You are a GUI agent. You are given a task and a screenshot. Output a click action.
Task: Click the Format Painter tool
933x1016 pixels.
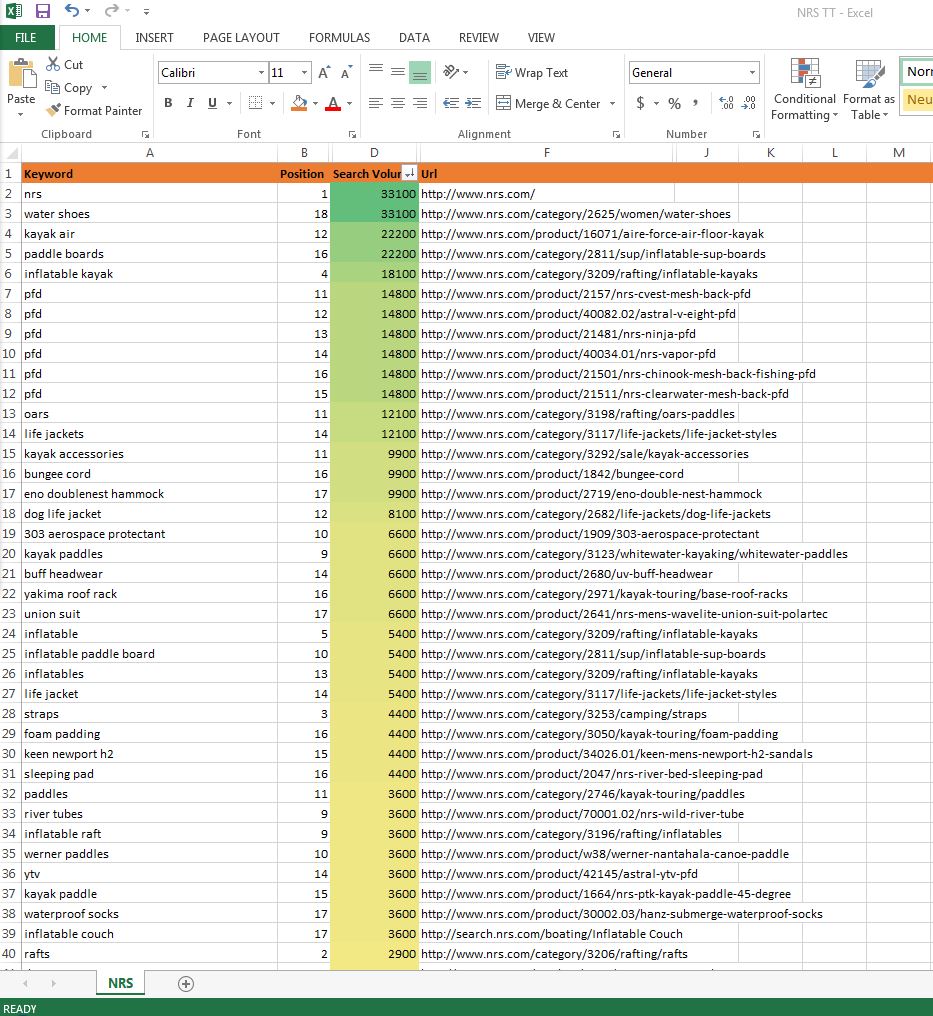tap(94, 111)
